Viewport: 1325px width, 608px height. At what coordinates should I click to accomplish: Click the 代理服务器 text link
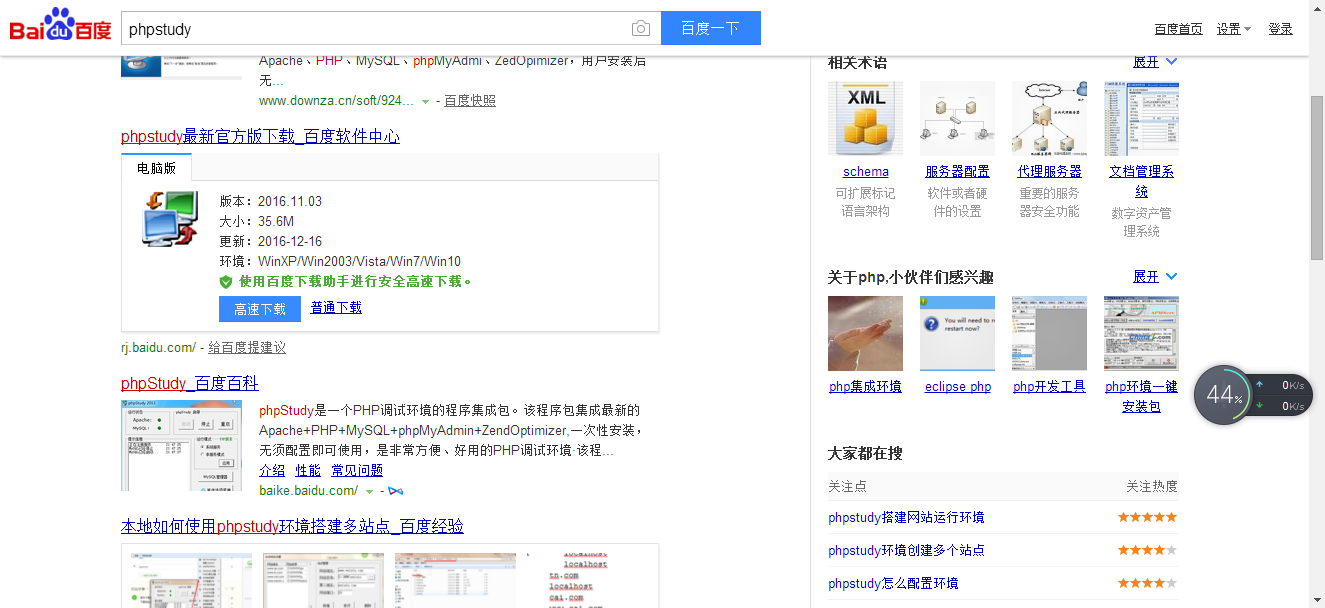tap(1049, 172)
